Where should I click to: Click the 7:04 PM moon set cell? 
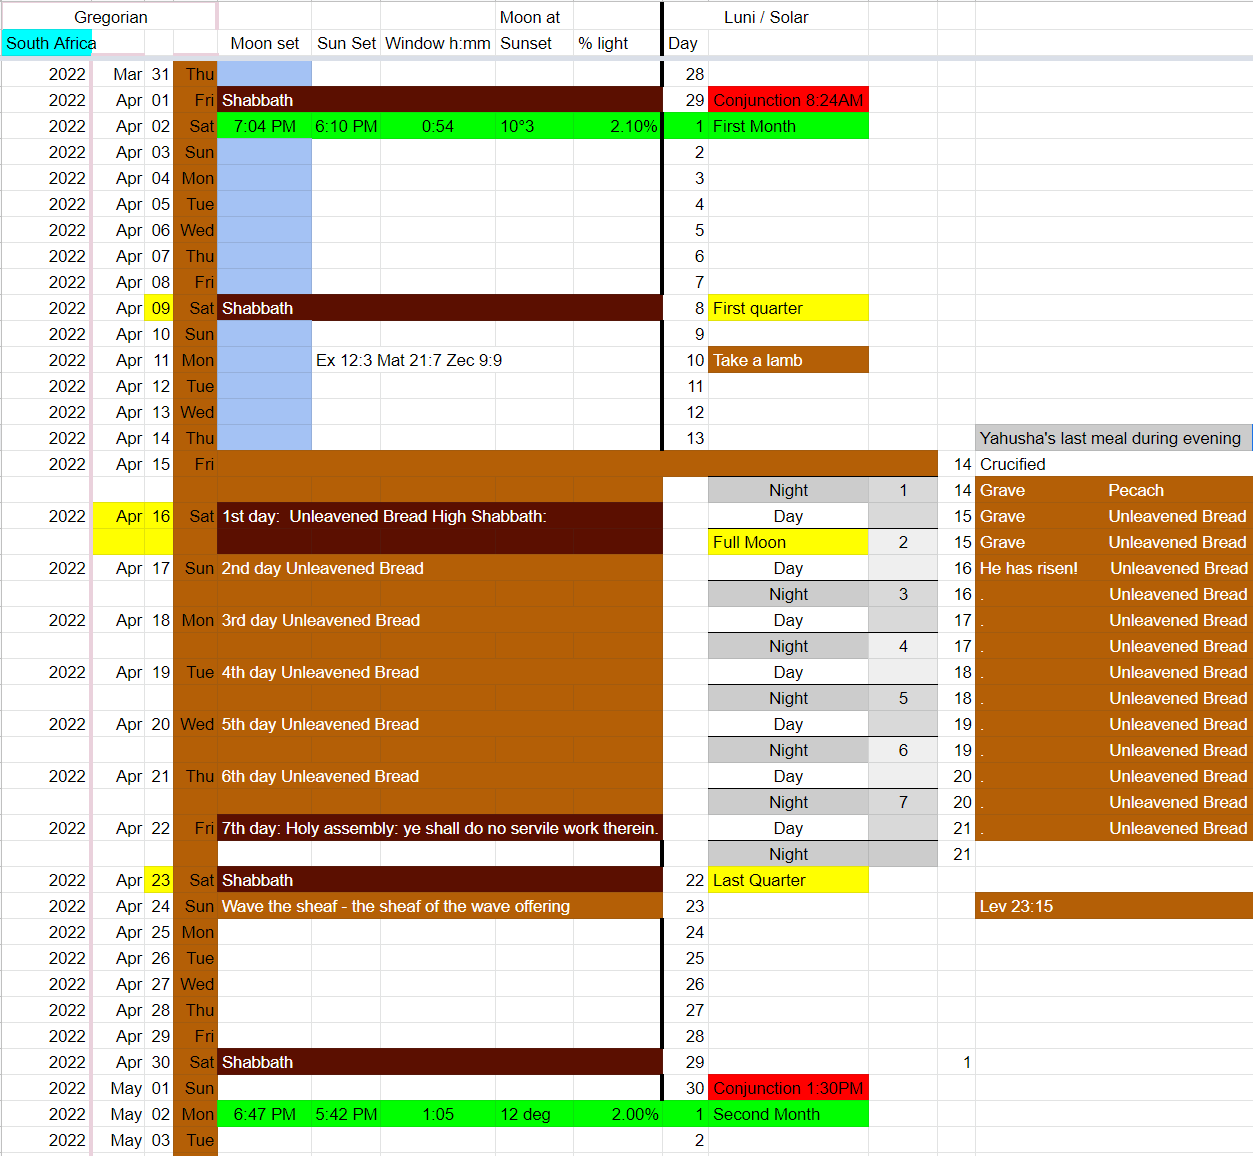[x=264, y=126]
